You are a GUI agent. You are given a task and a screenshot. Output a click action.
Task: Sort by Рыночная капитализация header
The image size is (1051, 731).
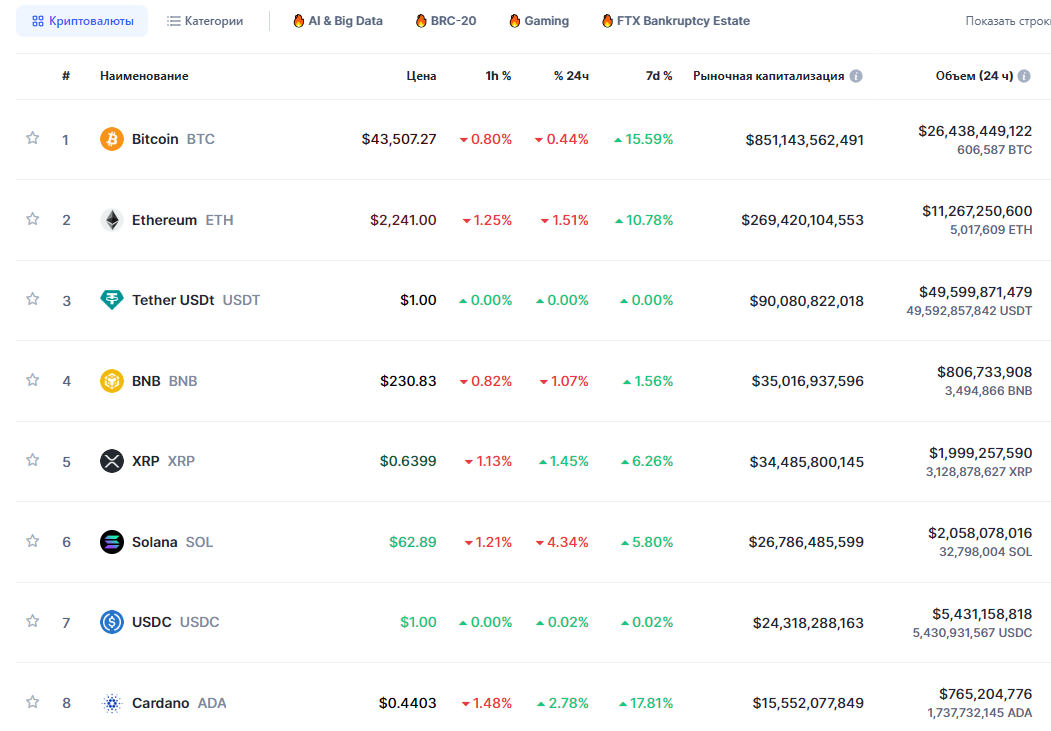(x=768, y=76)
